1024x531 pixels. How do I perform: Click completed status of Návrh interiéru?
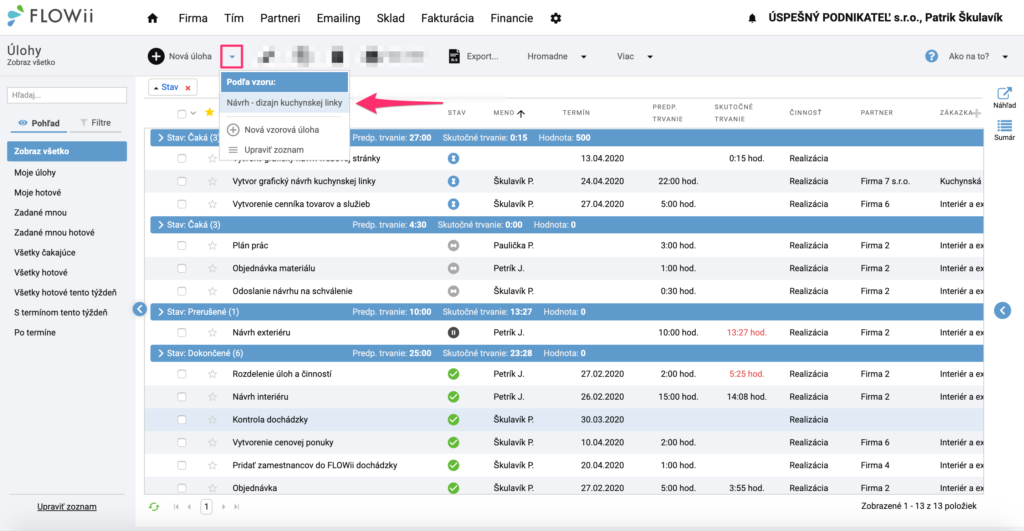click(453, 397)
